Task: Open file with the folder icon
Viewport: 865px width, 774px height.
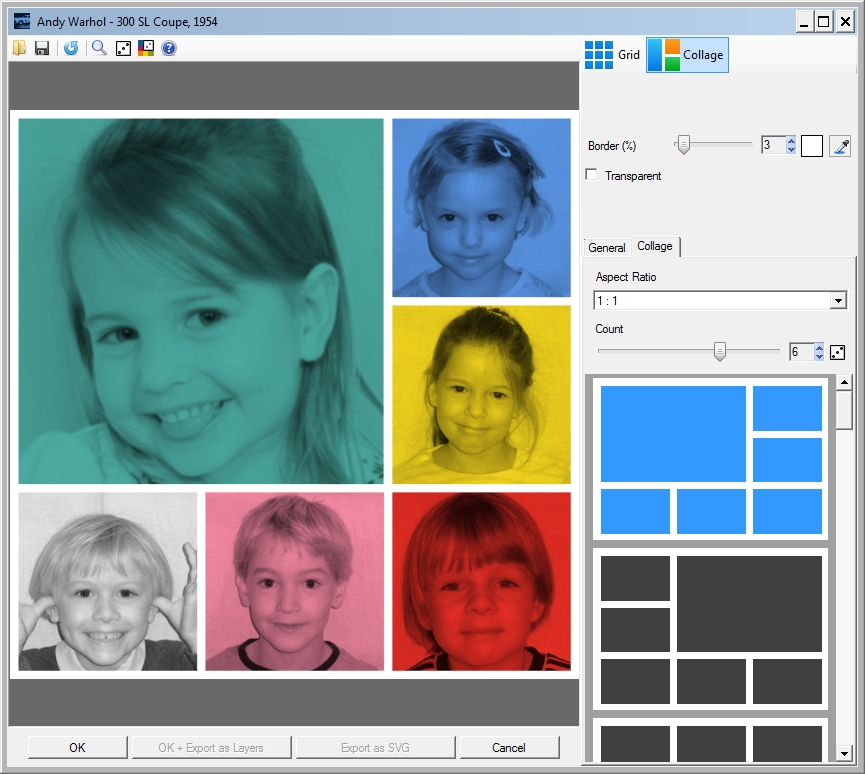Action: (x=19, y=49)
